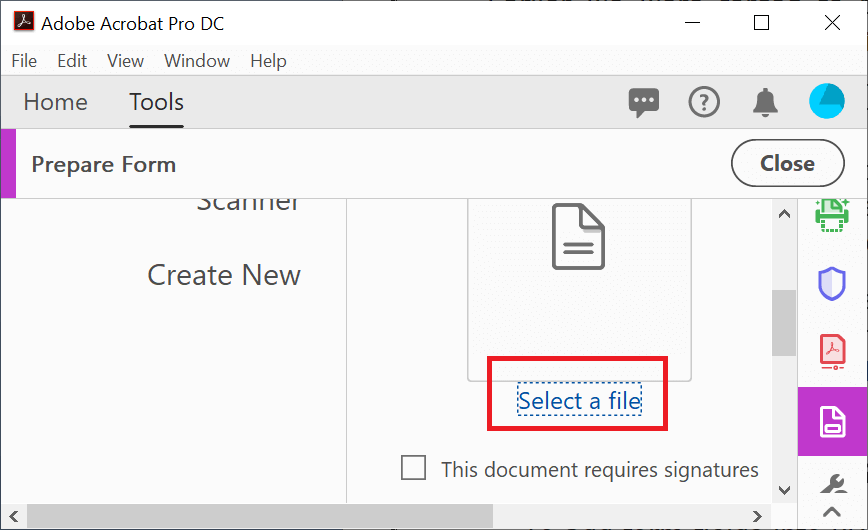Click the vertical scrollbar down arrow
The height and width of the screenshot is (530, 868).
click(x=784, y=490)
